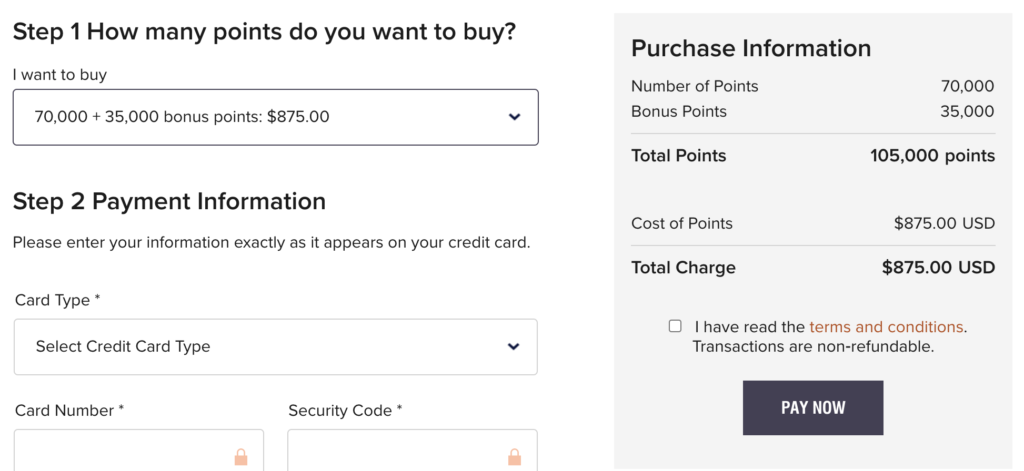Image resolution: width=1024 pixels, height=471 pixels.
Task: Focus the Card Number input field
Action: click(138, 450)
